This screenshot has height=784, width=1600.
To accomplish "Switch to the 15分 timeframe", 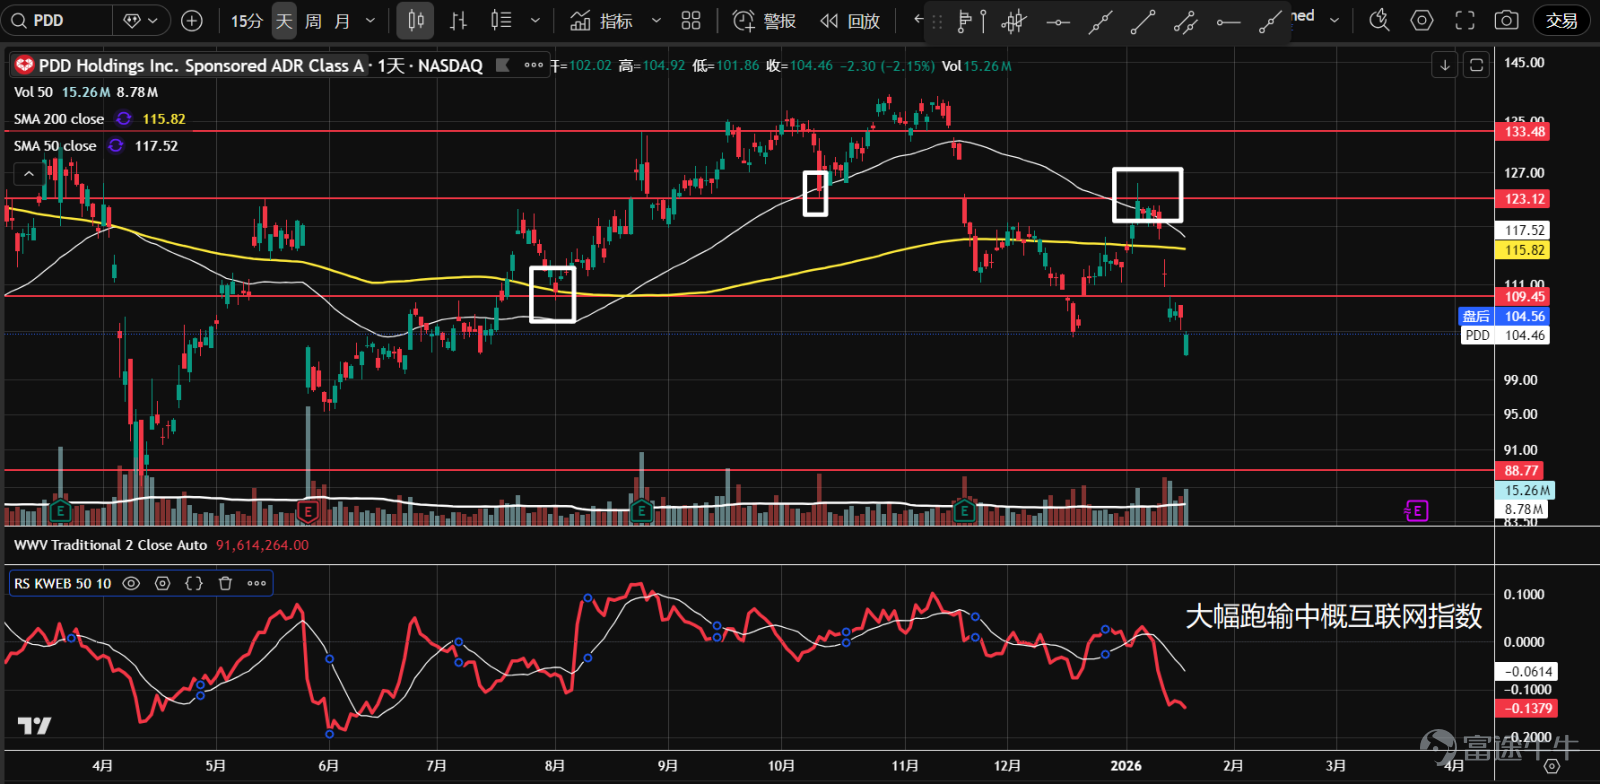I will (247, 20).
